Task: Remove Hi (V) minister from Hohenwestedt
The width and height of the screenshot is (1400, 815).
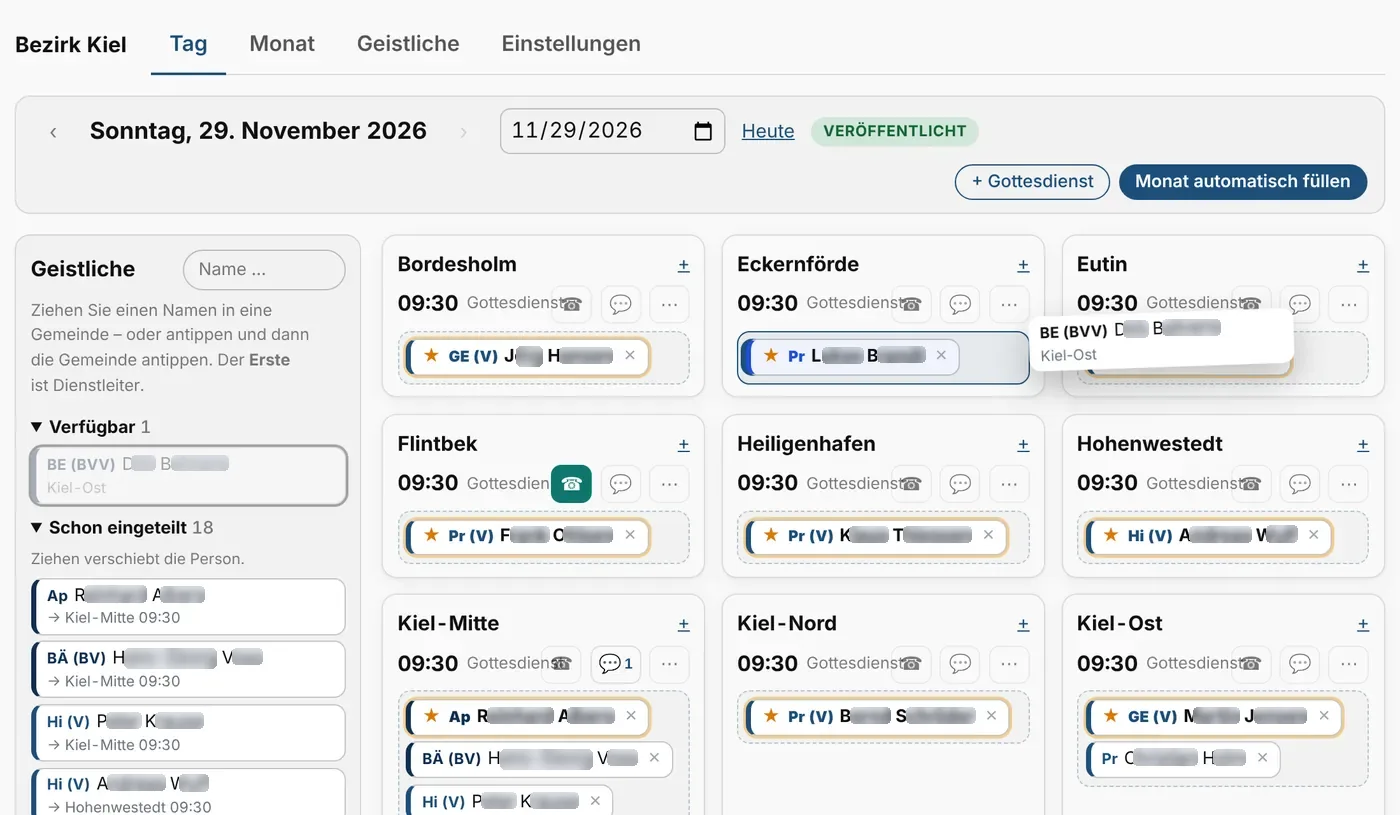Action: pos(1314,536)
